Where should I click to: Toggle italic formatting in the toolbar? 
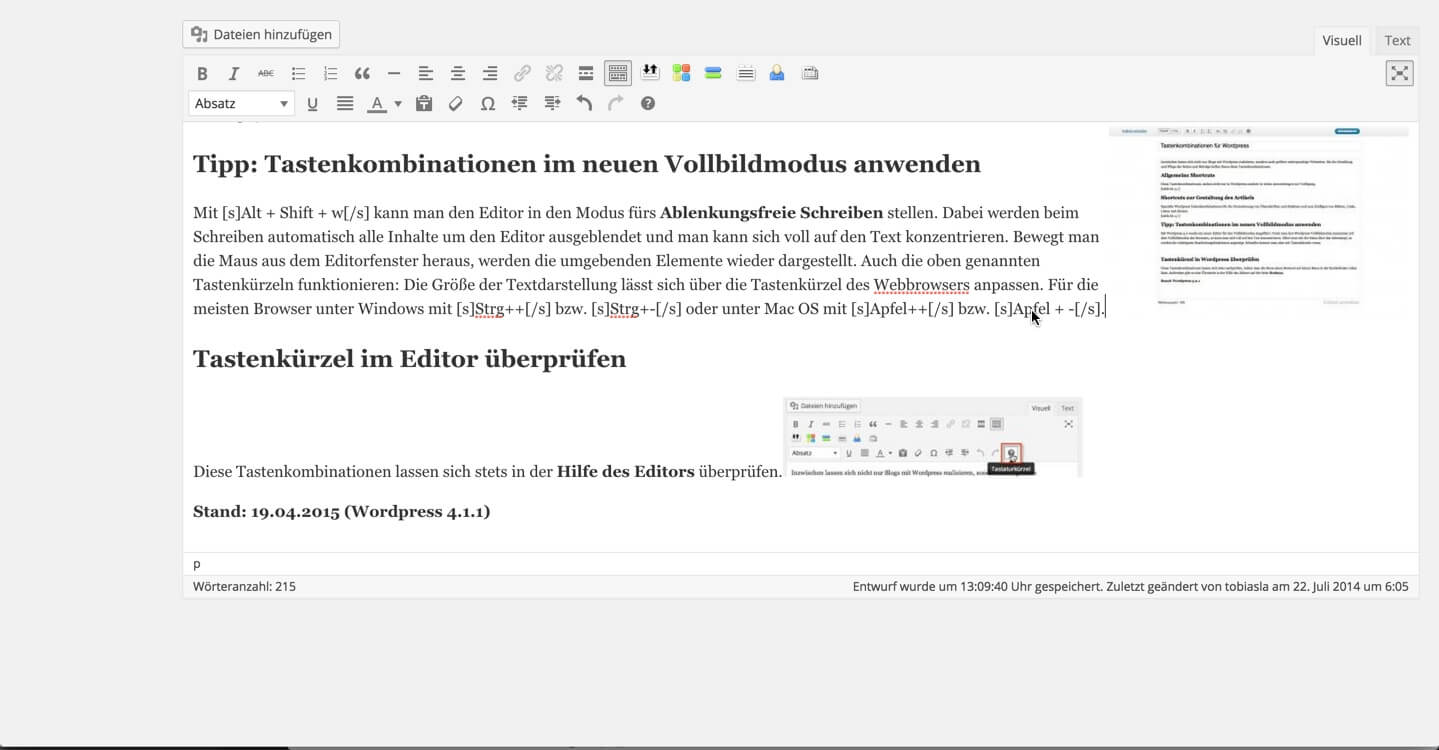(x=234, y=73)
